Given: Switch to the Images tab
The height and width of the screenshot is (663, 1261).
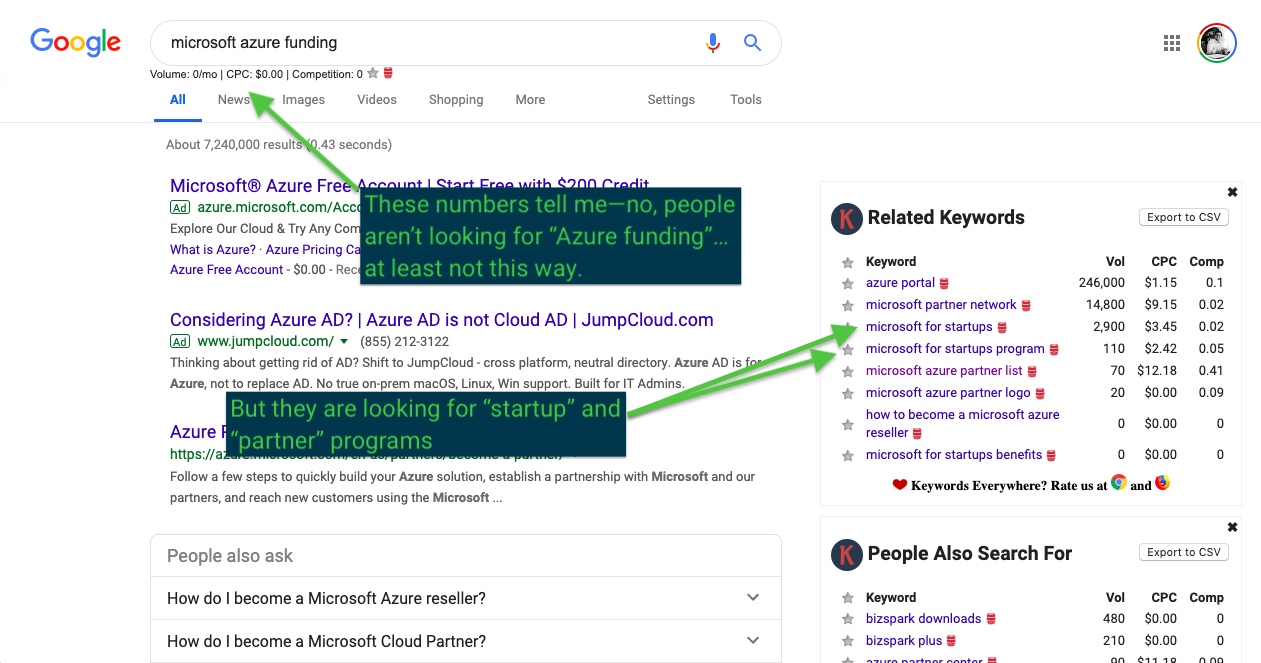Looking at the screenshot, I should pos(304,100).
